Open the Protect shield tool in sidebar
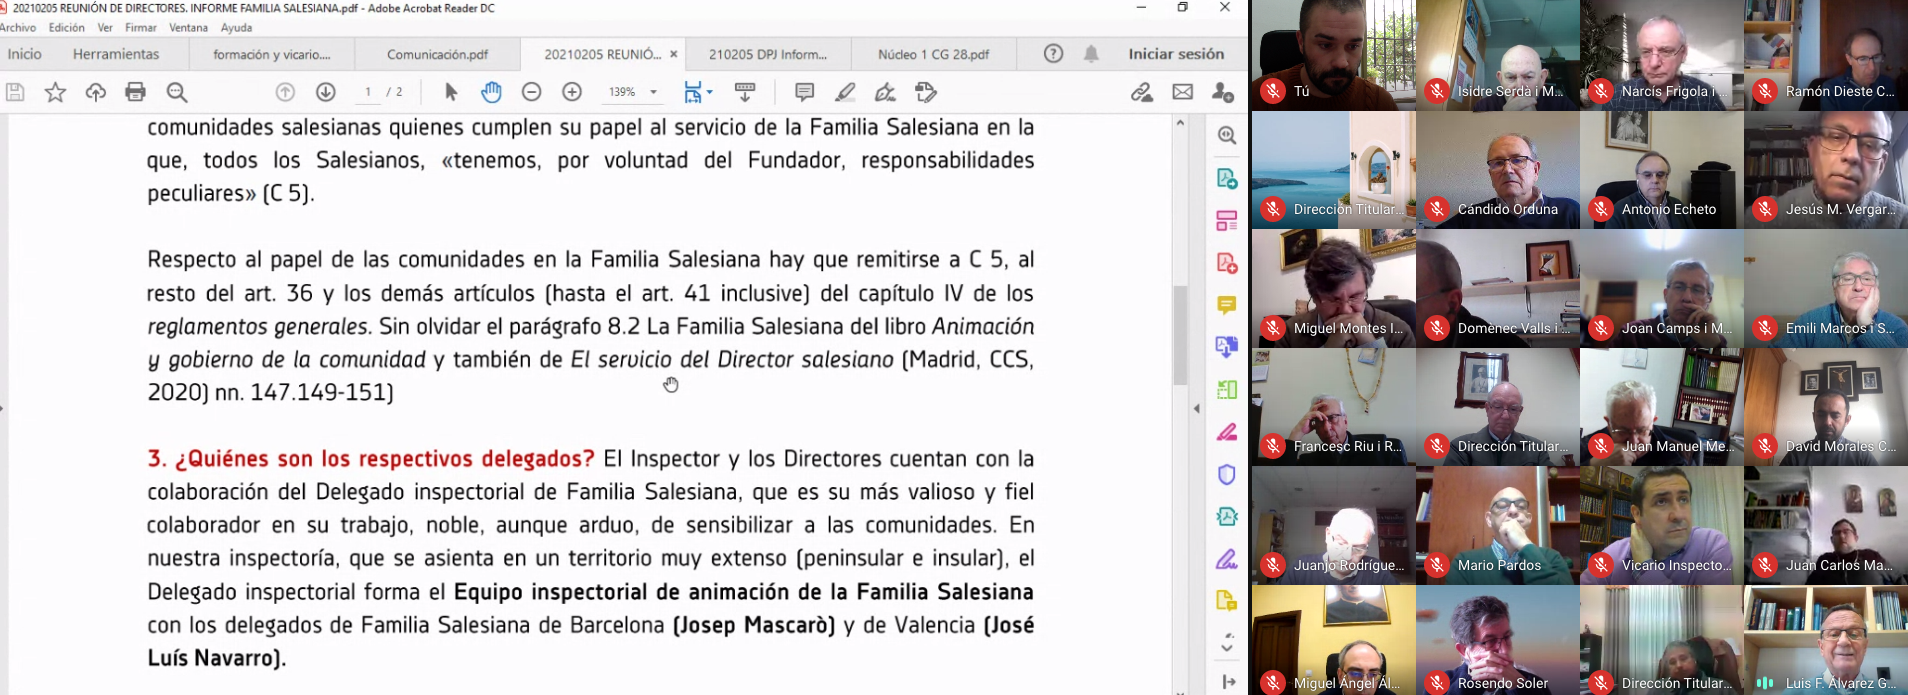The width and height of the screenshot is (1908, 695). click(1227, 474)
